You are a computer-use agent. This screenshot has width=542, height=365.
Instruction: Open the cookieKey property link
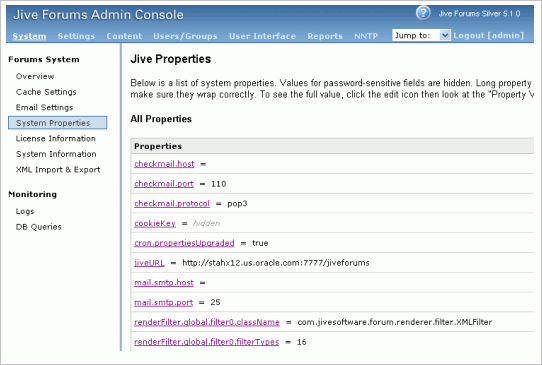[155, 223]
